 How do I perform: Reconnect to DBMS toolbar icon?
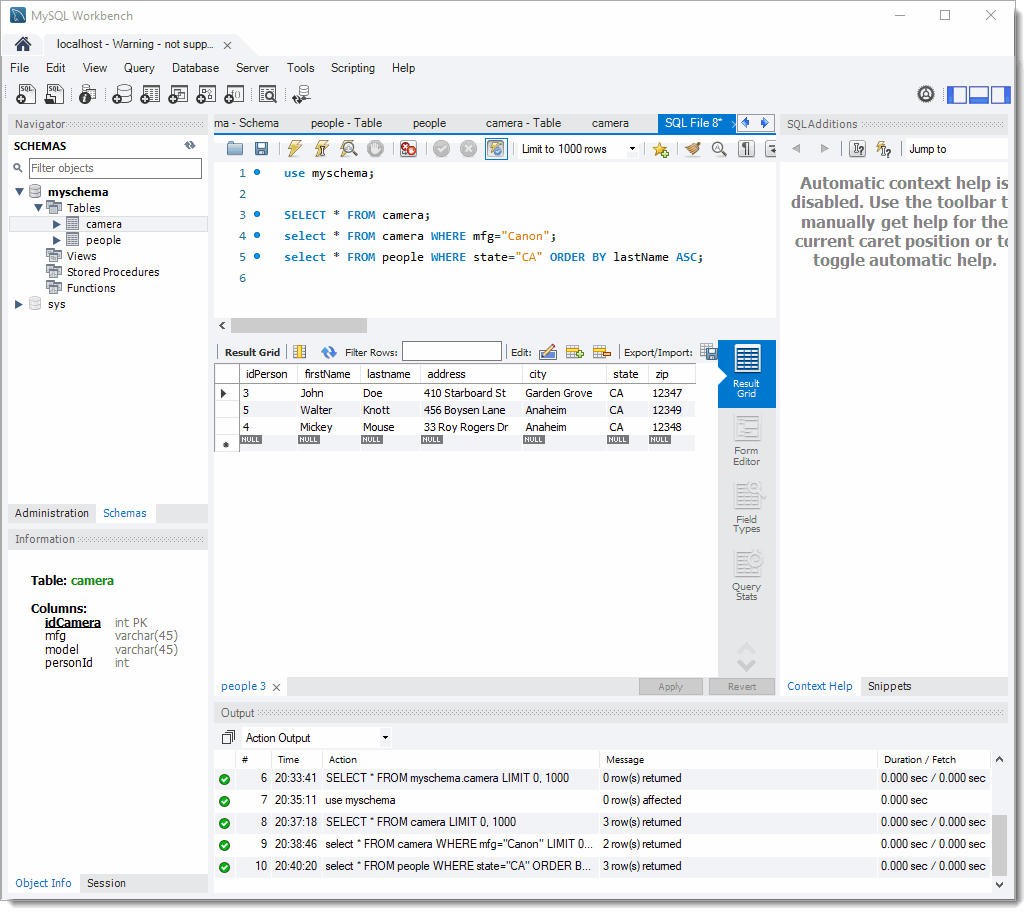pos(301,94)
